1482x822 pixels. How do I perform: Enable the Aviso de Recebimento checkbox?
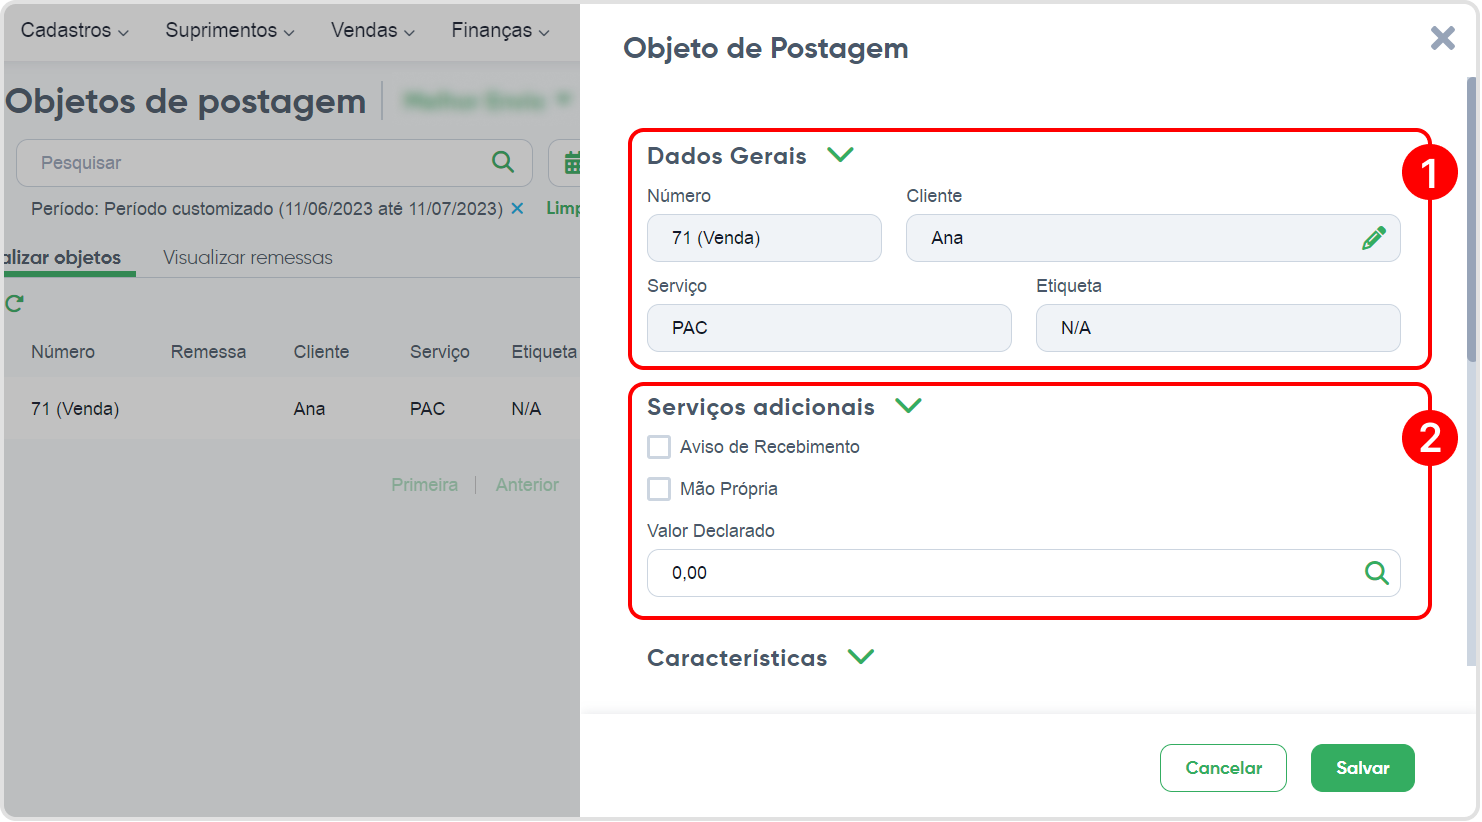coord(659,447)
